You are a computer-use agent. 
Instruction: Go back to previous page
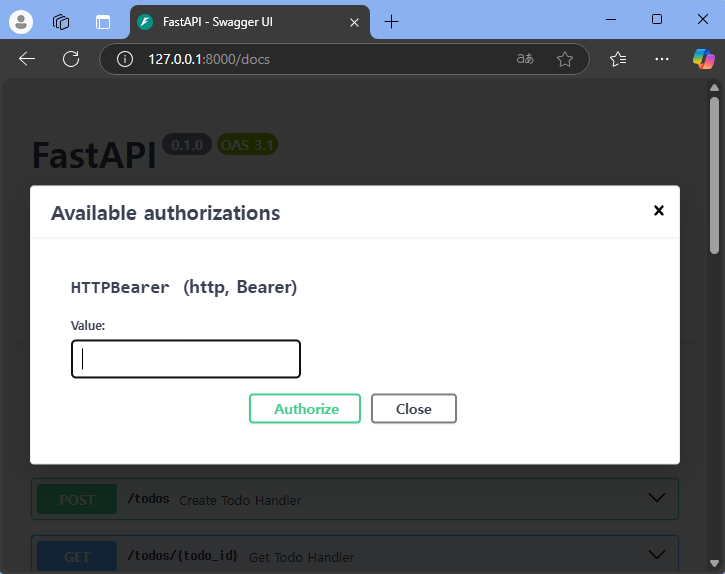tap(27, 59)
